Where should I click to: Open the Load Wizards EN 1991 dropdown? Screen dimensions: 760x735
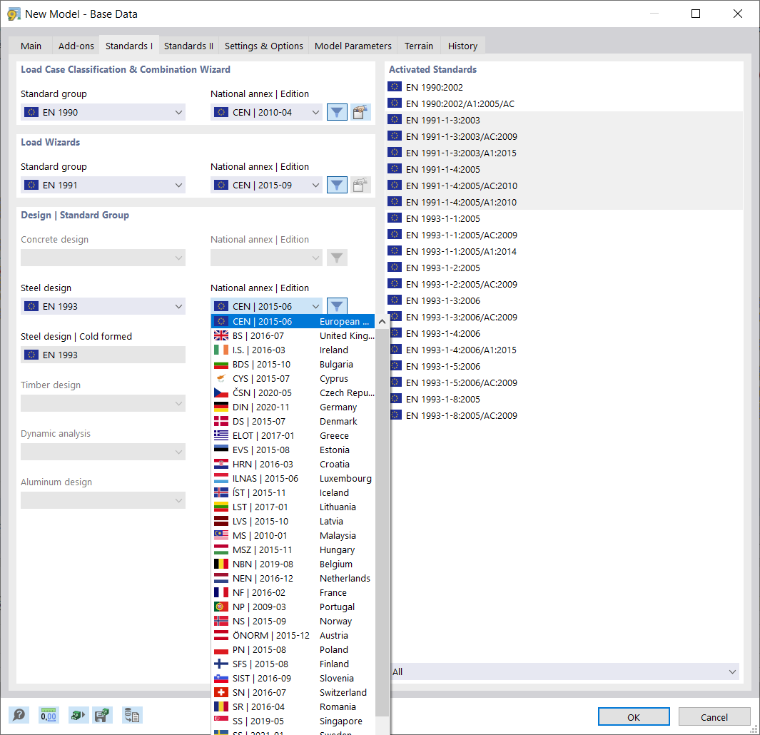[103, 185]
